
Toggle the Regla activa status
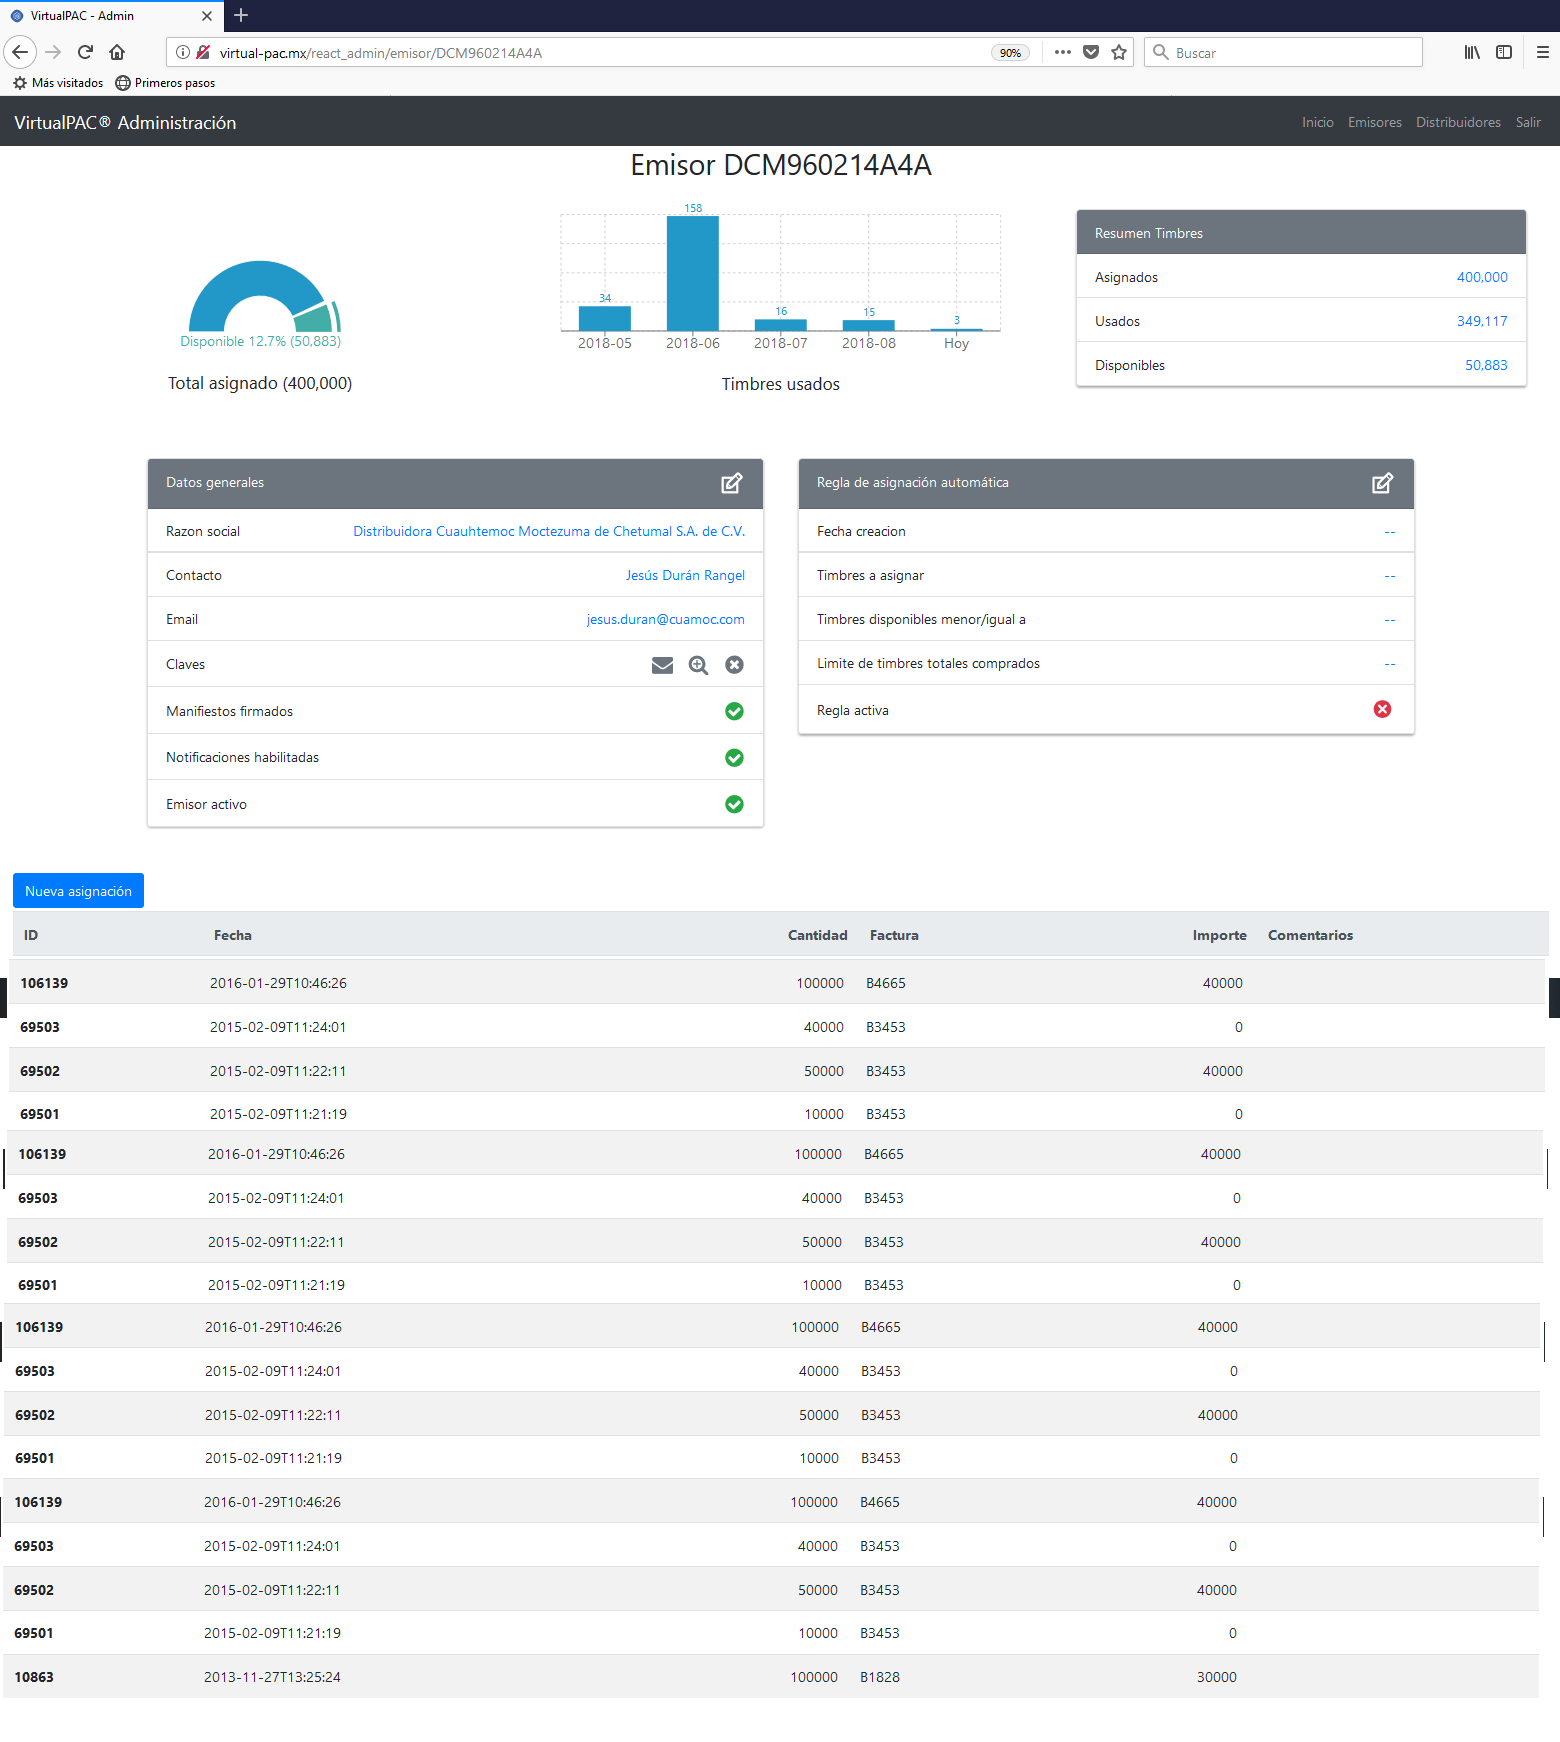click(x=1382, y=709)
